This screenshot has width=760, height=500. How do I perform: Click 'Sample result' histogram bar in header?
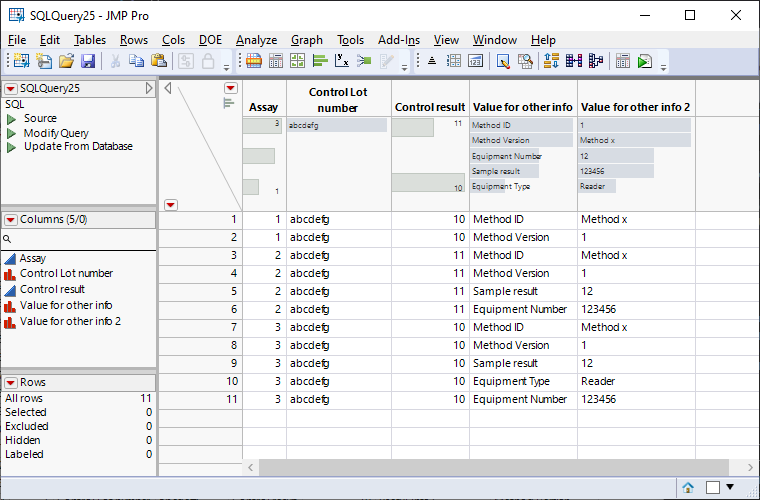pyautogui.click(x=504, y=171)
